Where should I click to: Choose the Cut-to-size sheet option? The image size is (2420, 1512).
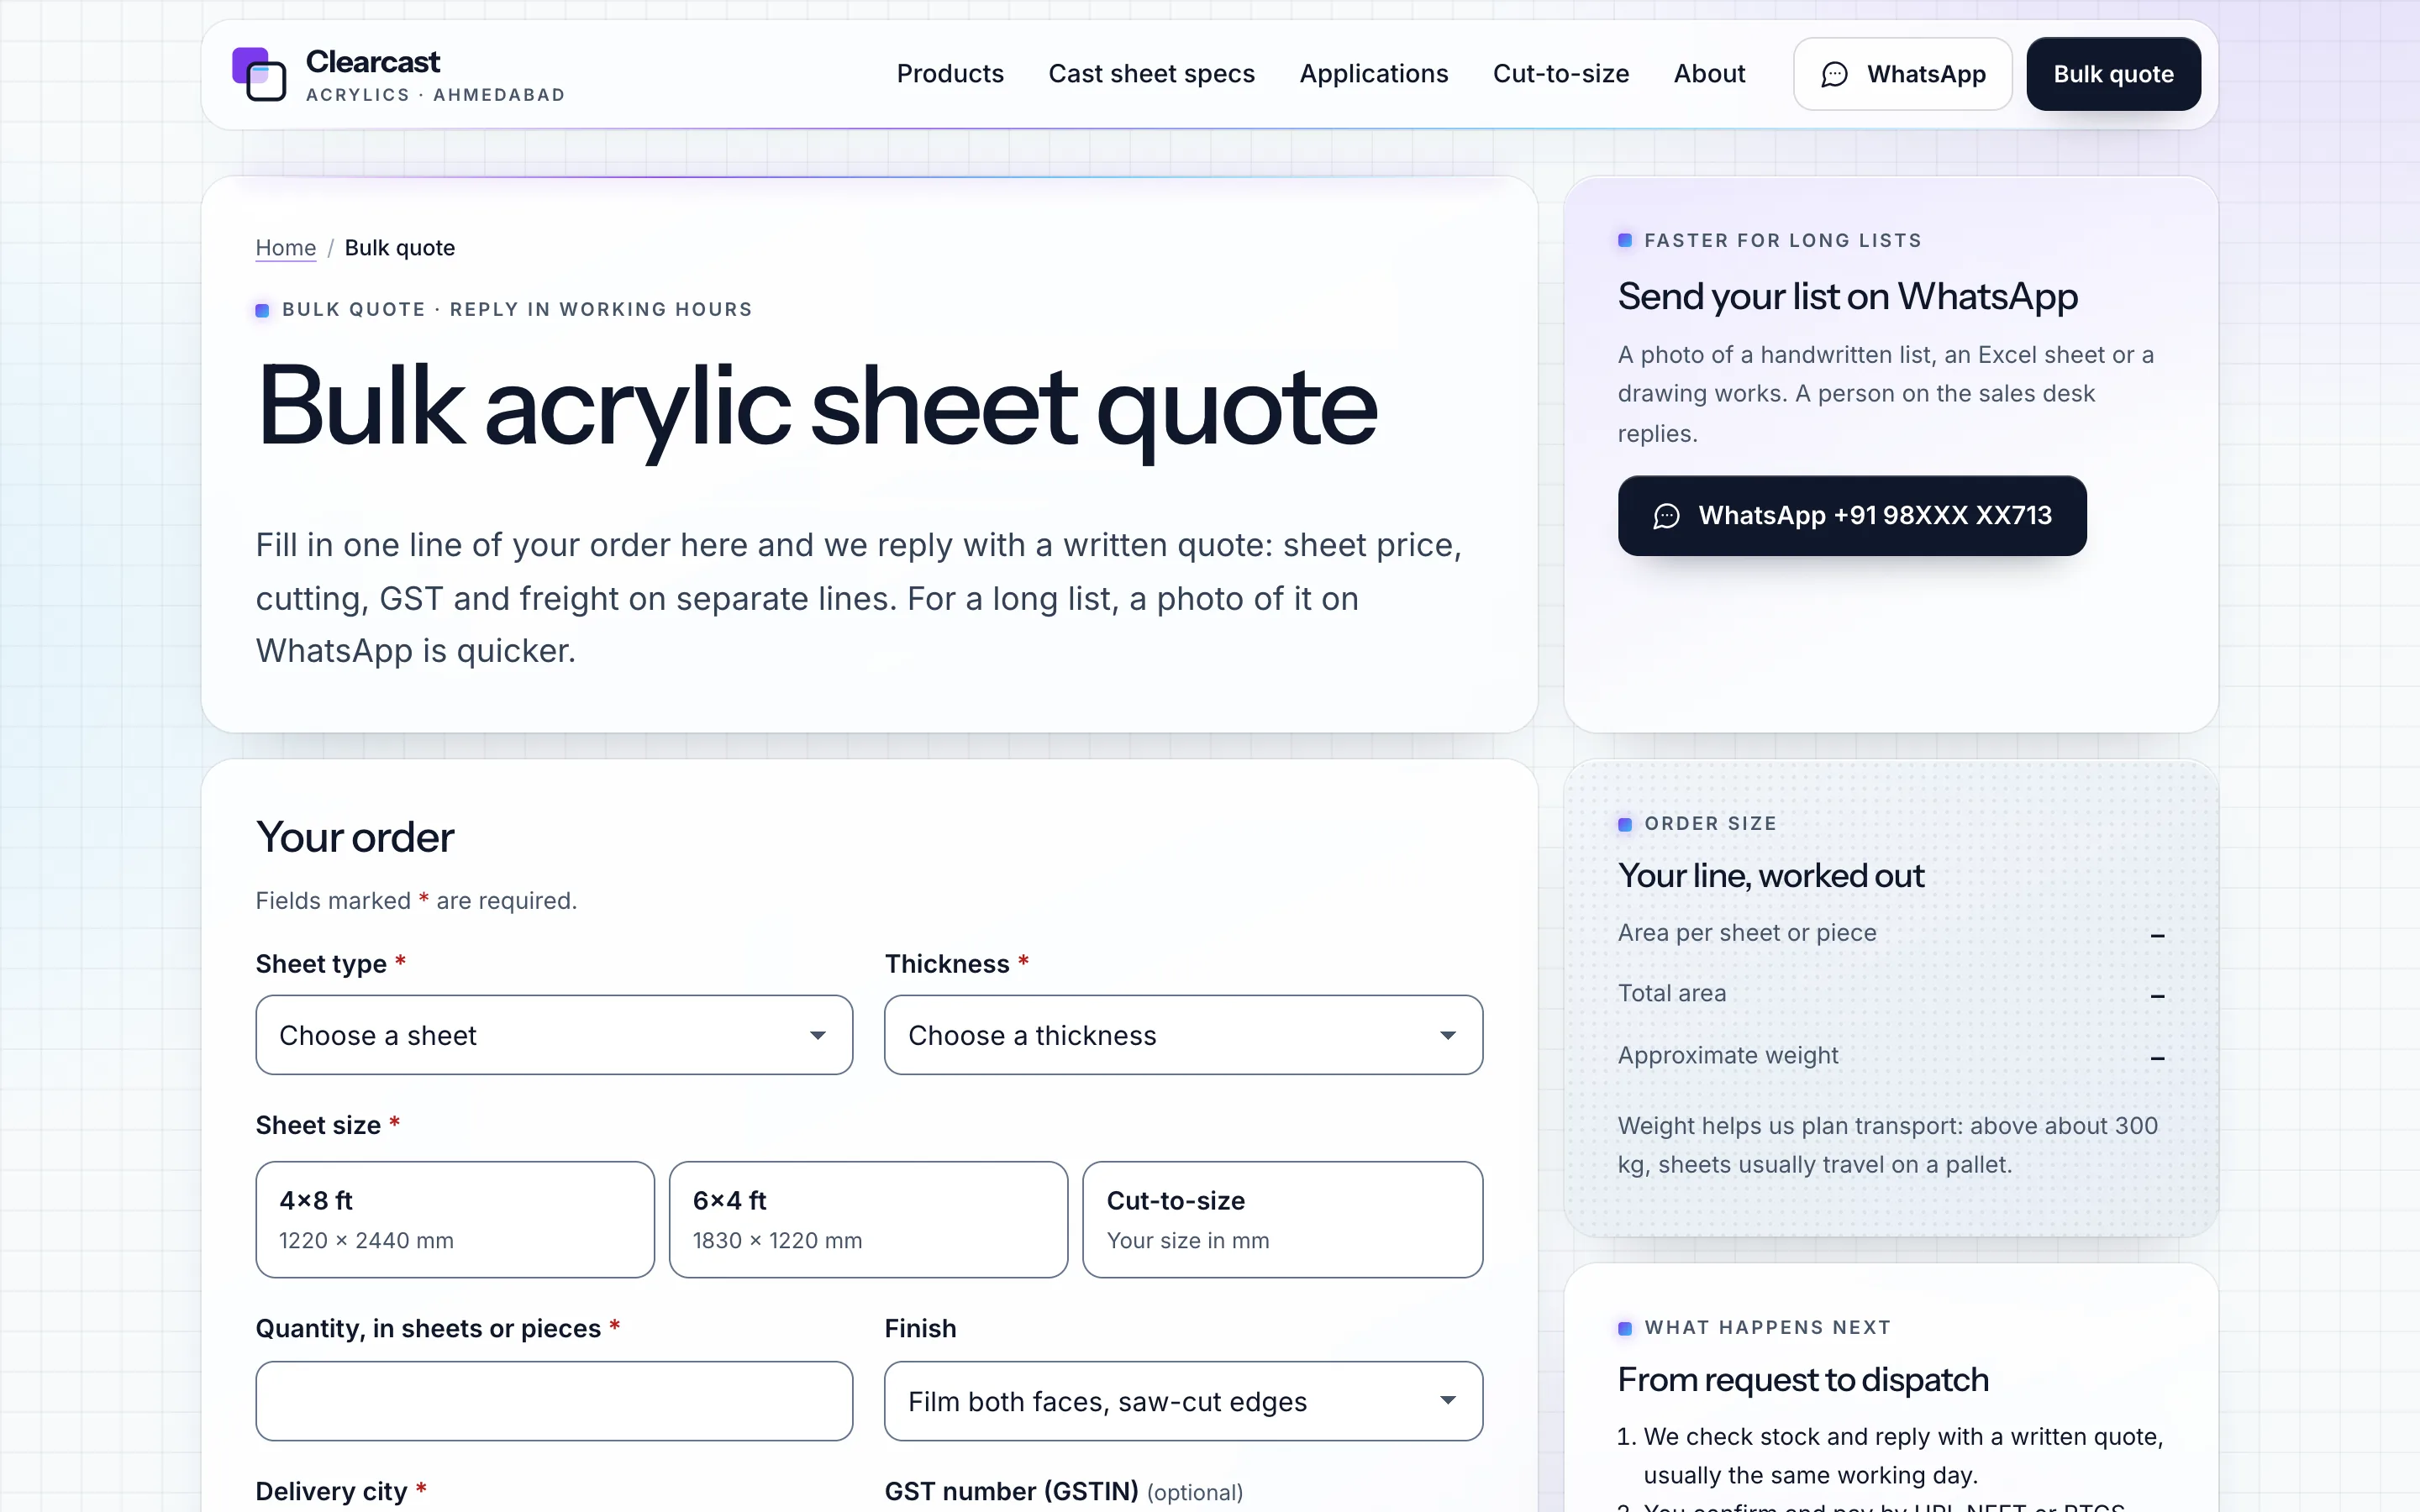(1282, 1219)
